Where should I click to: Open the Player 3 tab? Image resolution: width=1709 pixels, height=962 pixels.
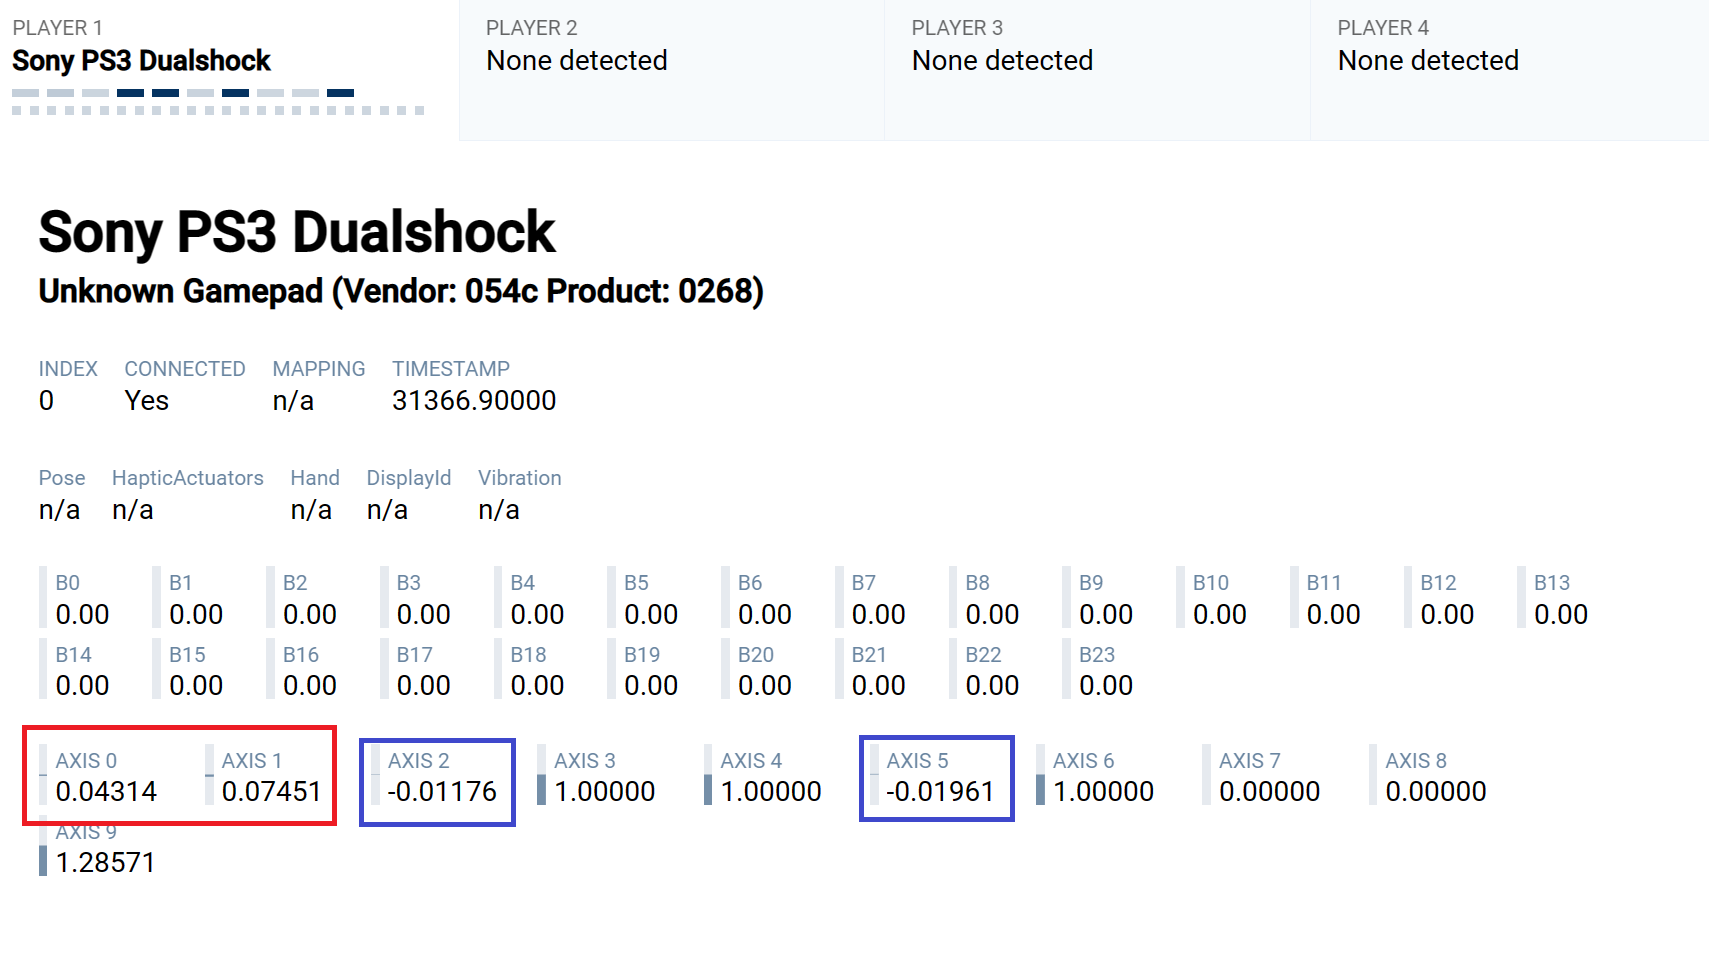click(1097, 70)
